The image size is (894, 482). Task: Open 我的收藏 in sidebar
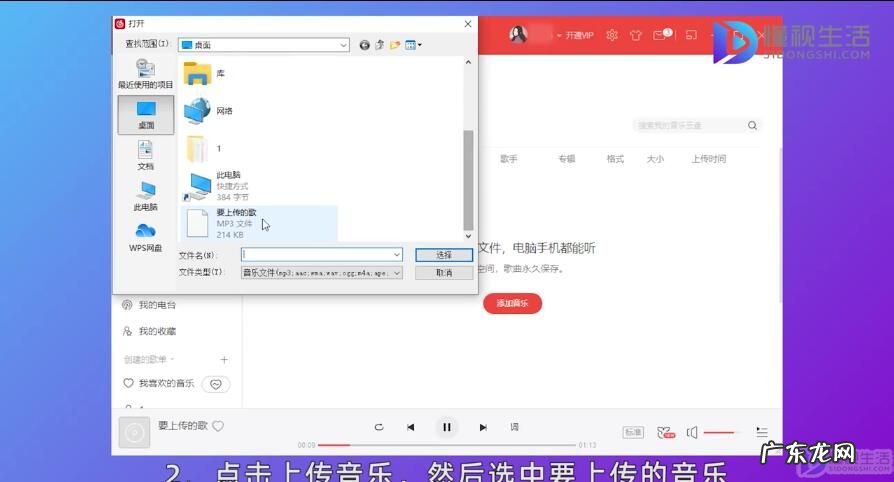(149, 331)
